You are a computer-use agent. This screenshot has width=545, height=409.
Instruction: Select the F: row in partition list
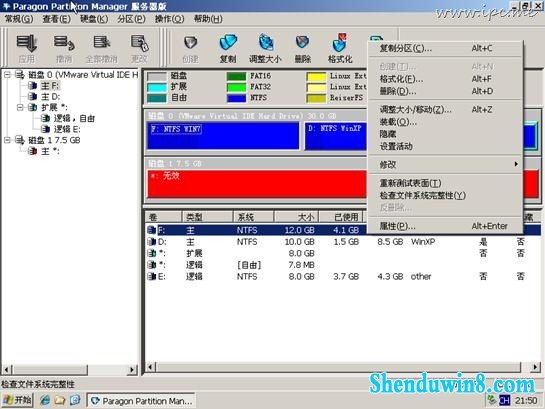point(256,230)
